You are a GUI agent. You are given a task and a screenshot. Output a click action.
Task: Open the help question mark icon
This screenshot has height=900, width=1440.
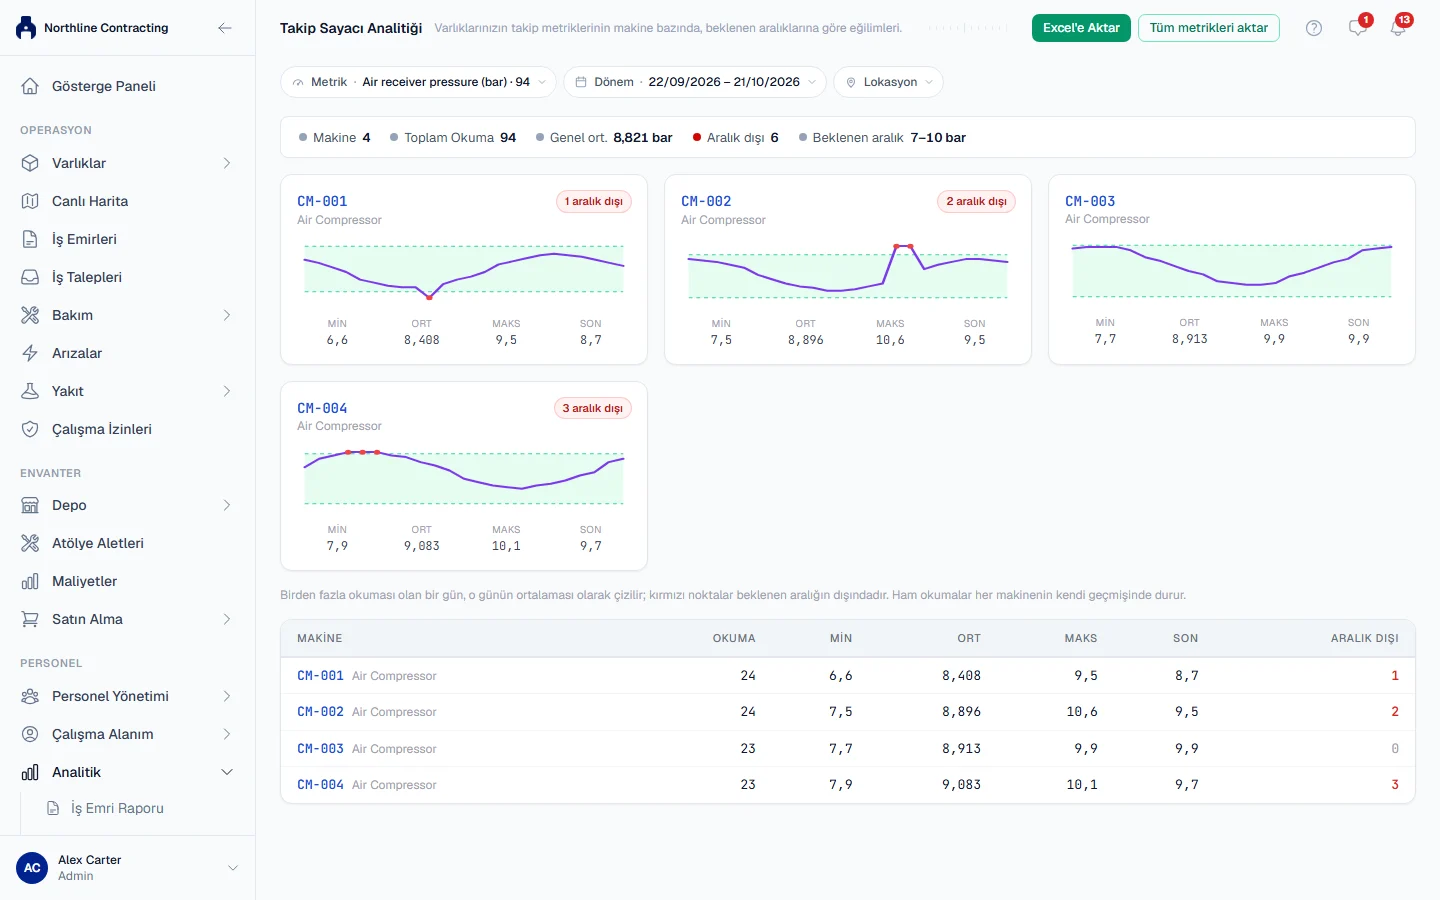1314,28
